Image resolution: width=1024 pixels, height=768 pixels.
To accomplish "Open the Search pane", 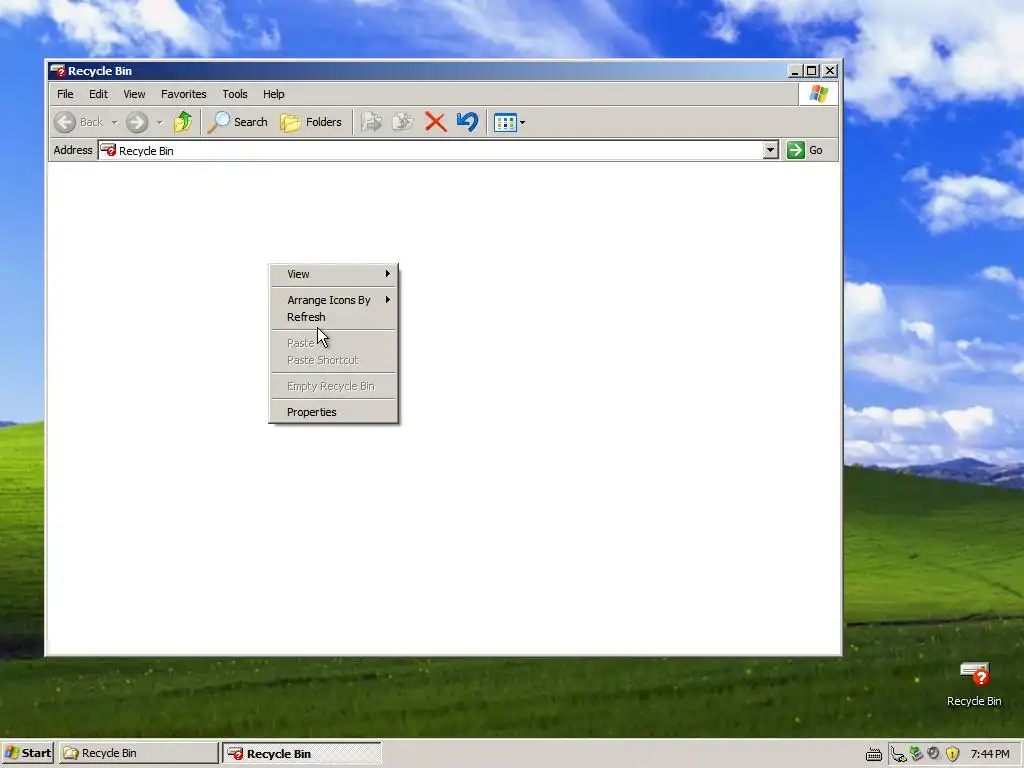I will 238,122.
